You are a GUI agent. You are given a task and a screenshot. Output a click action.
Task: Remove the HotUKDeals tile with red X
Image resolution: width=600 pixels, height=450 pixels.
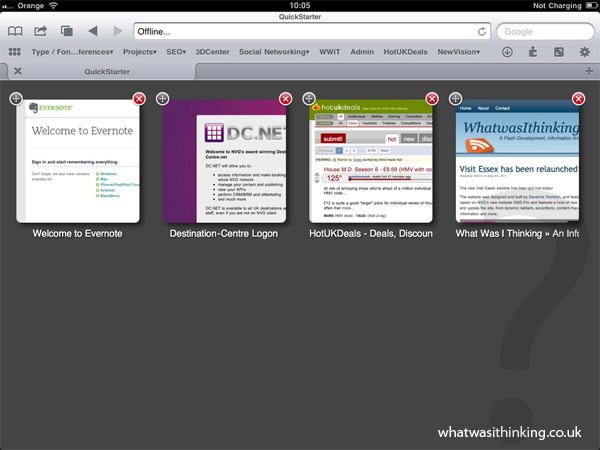[x=432, y=99]
